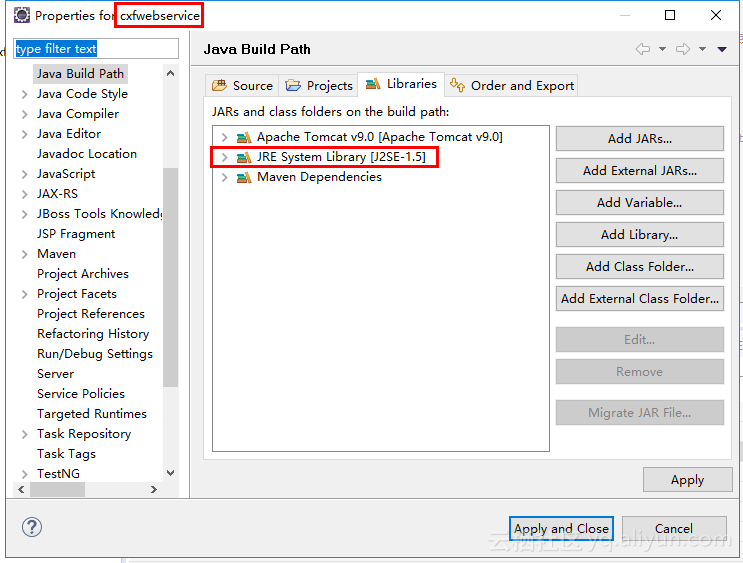The width and height of the screenshot is (743, 563).
Task: Click the Add Library... button
Action: pos(640,235)
